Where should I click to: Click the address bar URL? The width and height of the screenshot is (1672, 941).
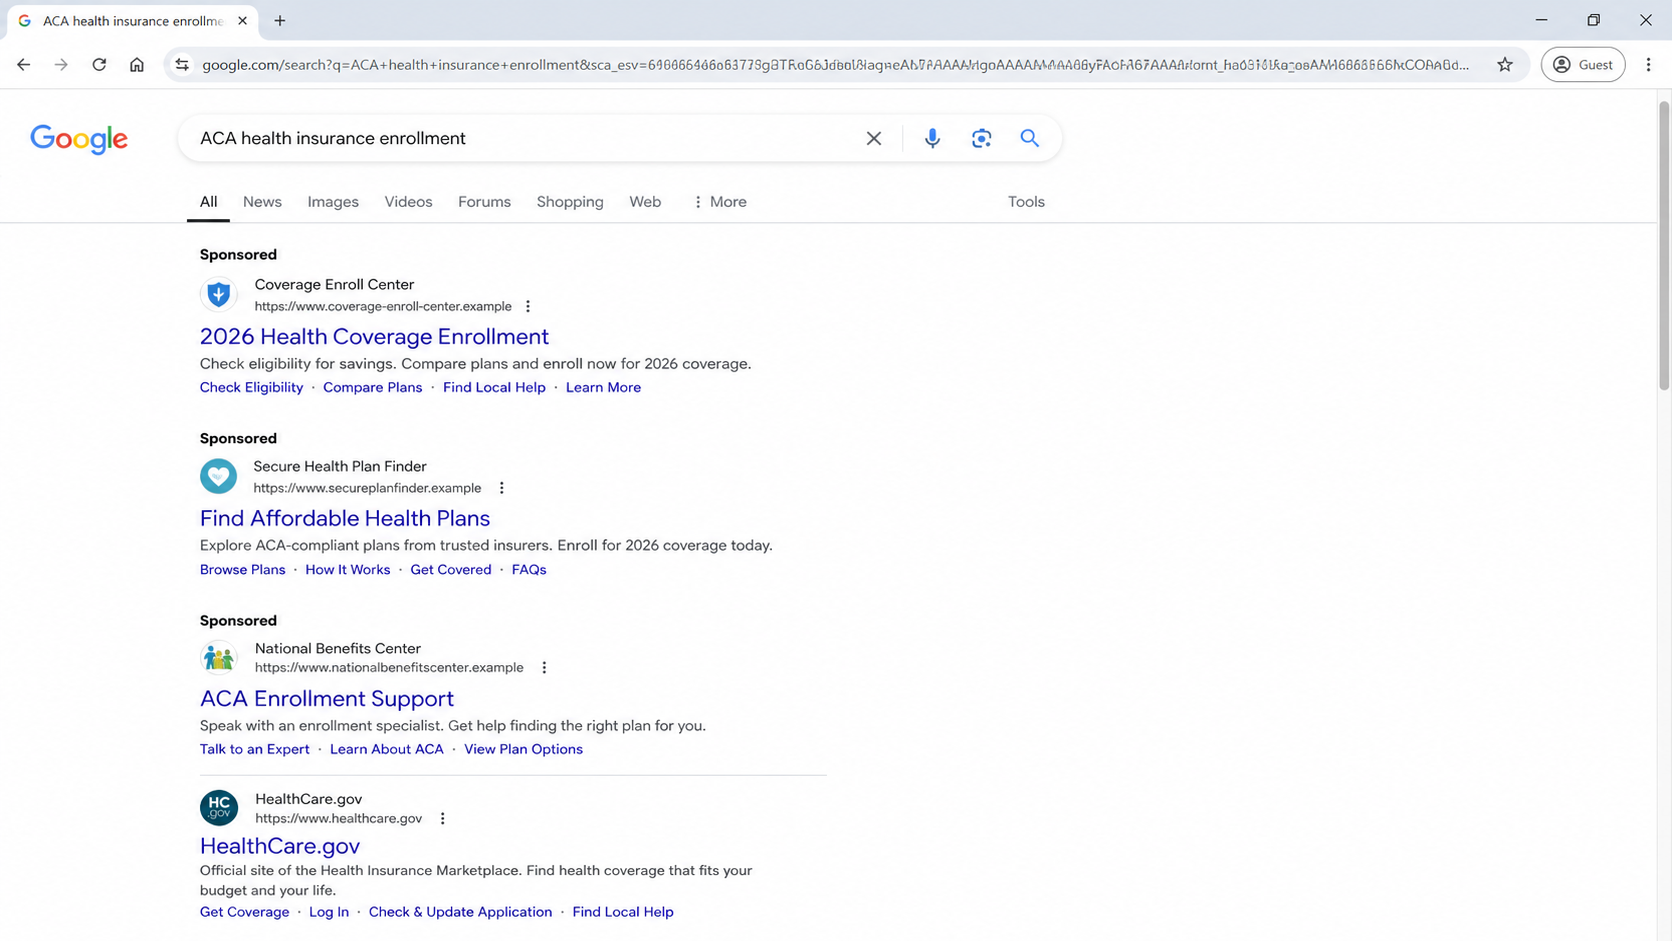(835, 65)
